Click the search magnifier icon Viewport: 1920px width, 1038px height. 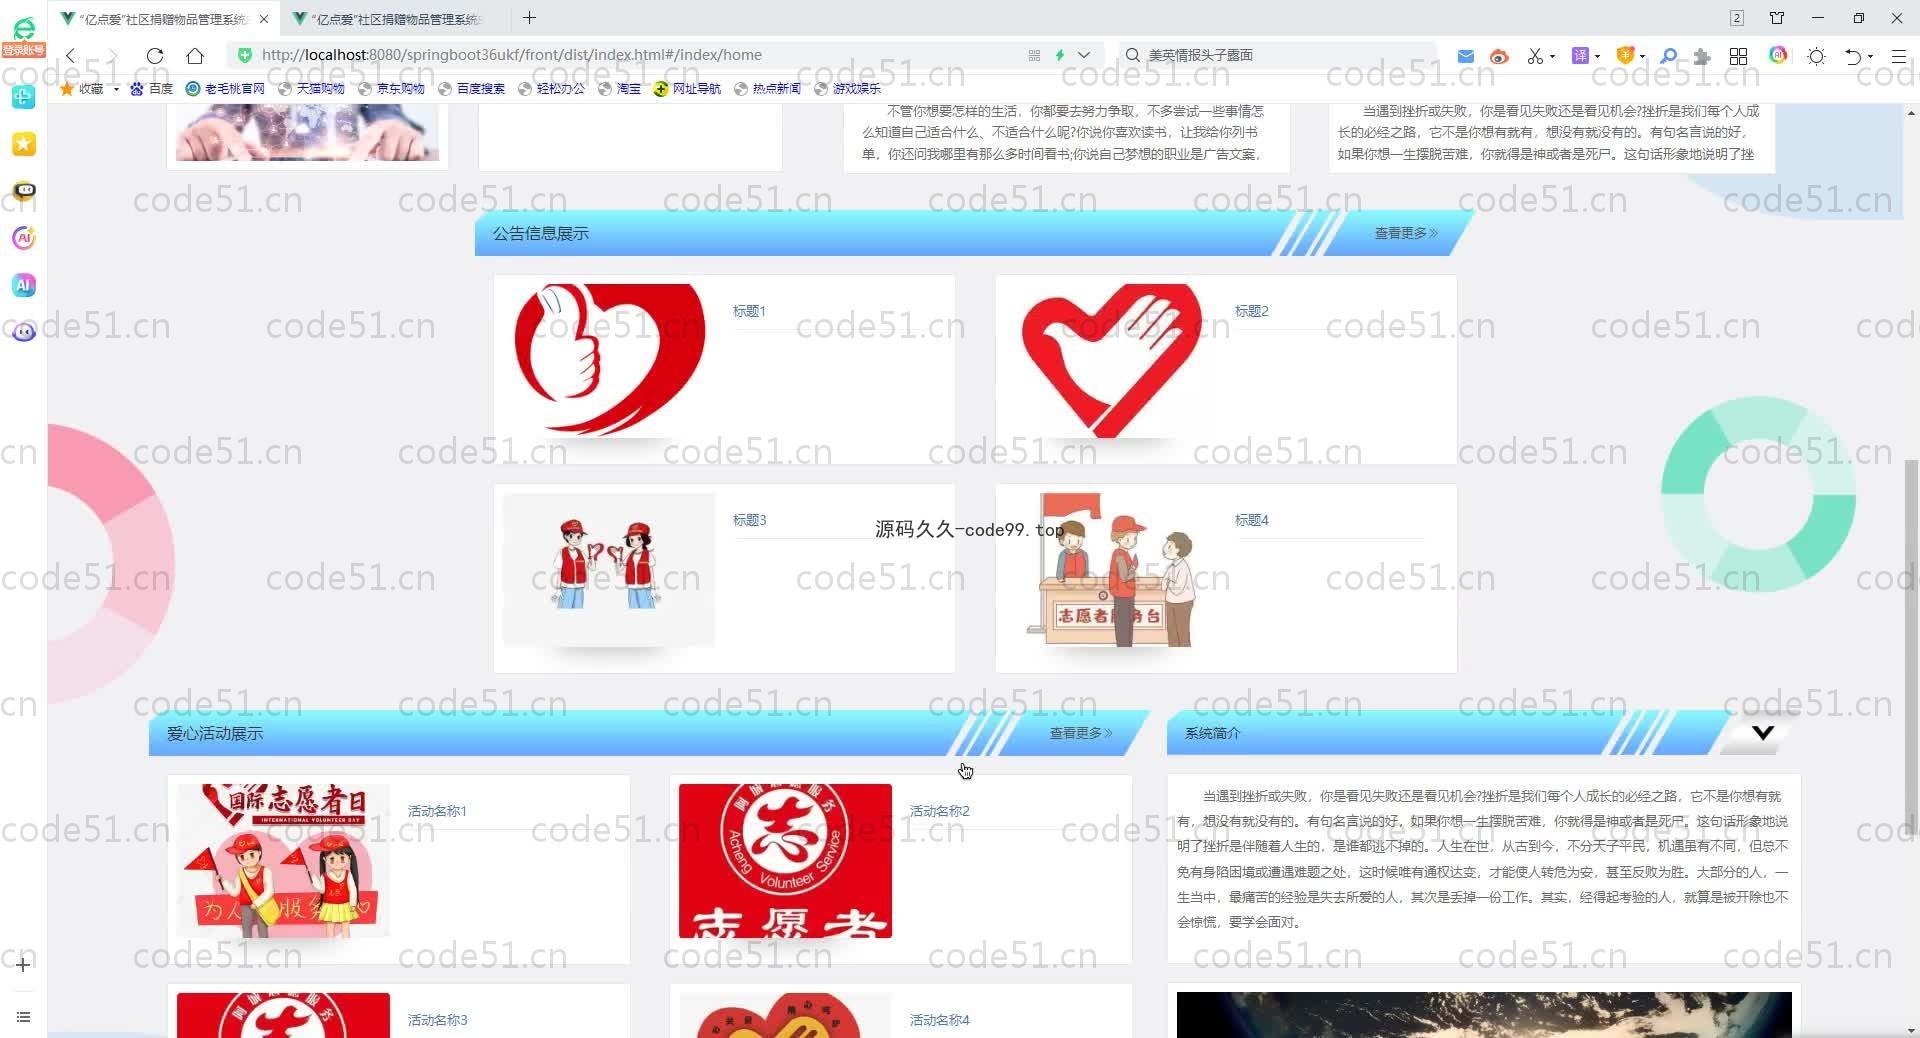tap(1133, 55)
